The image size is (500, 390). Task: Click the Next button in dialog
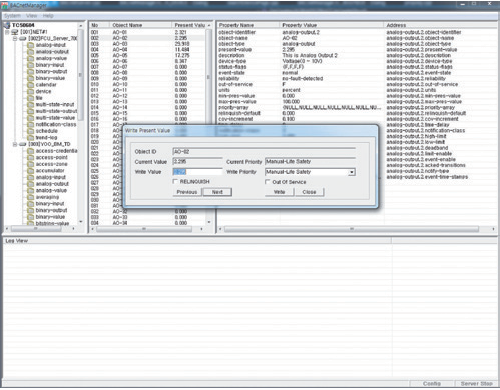(217, 192)
